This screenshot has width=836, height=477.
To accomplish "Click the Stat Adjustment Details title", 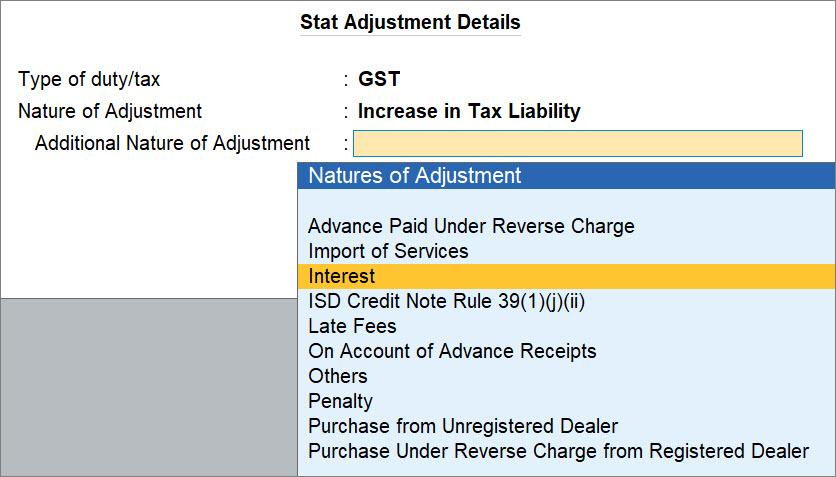I will (x=410, y=22).
